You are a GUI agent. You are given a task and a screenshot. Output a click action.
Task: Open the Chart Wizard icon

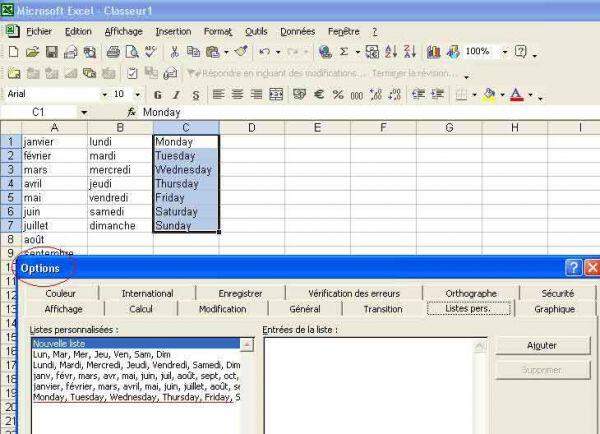tap(434, 52)
